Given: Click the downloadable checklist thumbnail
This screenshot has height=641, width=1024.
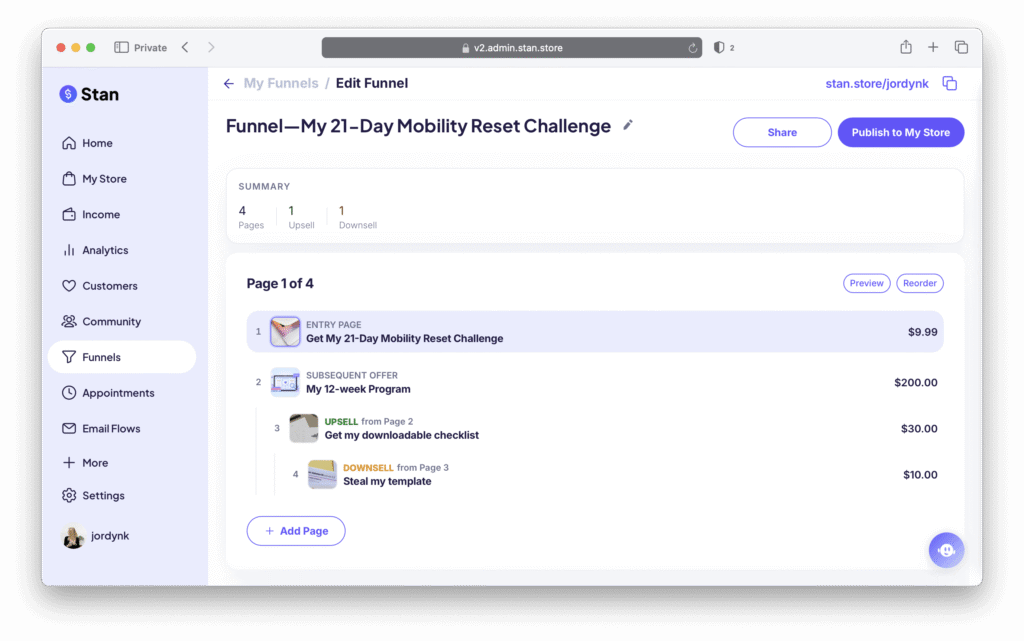Looking at the screenshot, I should tap(304, 429).
